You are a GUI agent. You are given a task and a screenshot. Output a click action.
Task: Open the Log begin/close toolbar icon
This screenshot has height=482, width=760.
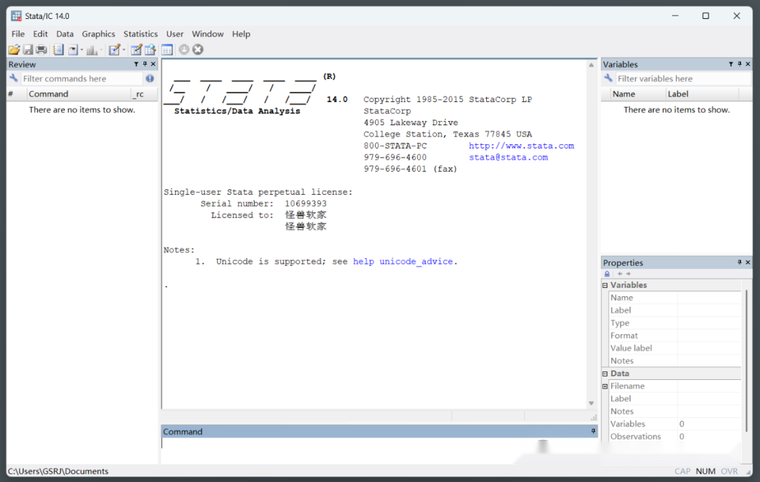[x=59, y=49]
